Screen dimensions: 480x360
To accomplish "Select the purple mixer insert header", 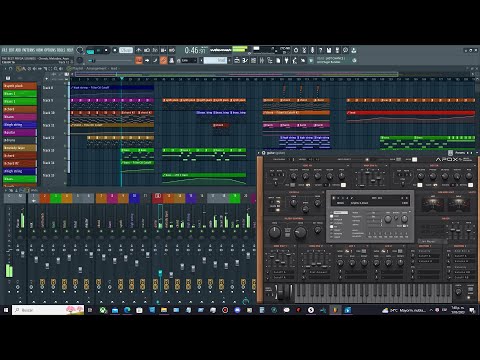I will [x=191, y=198].
